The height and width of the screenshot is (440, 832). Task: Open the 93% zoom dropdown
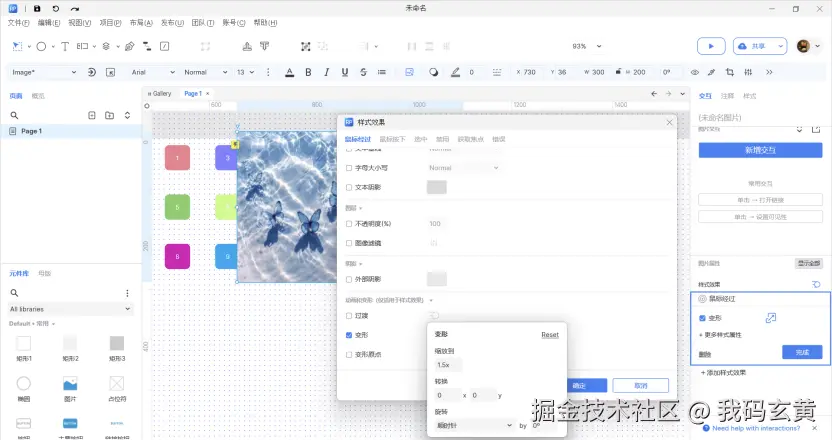pos(586,46)
